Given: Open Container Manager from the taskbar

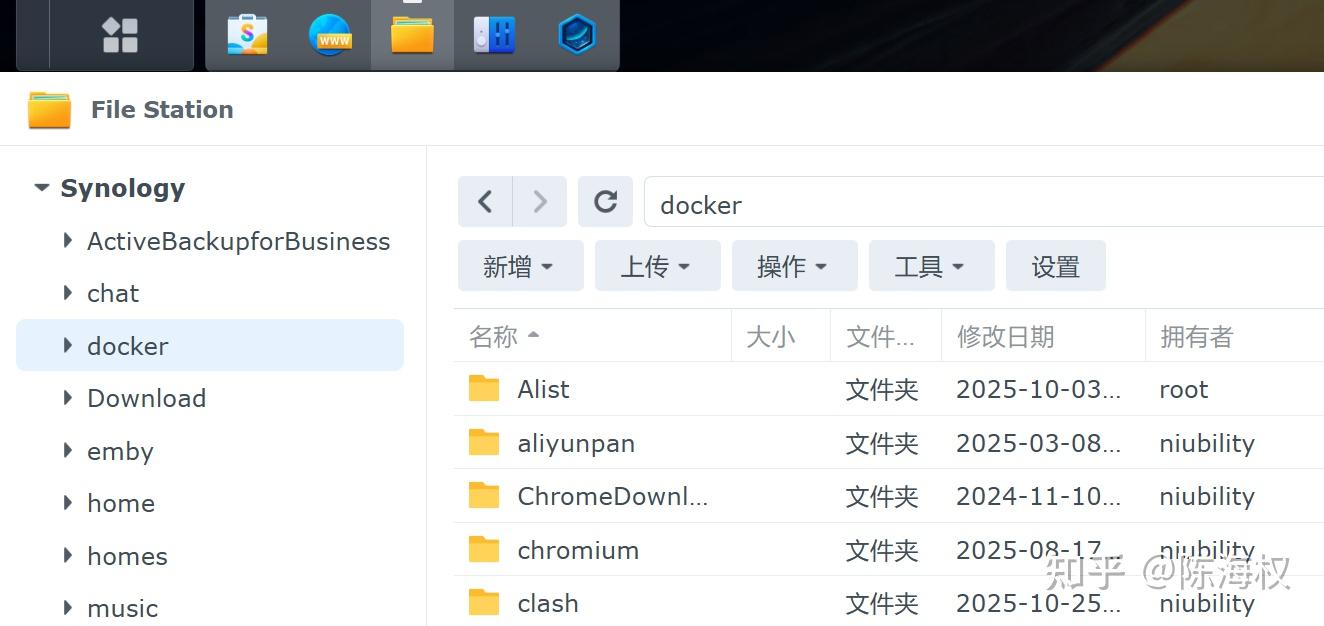Looking at the screenshot, I should tap(576, 34).
